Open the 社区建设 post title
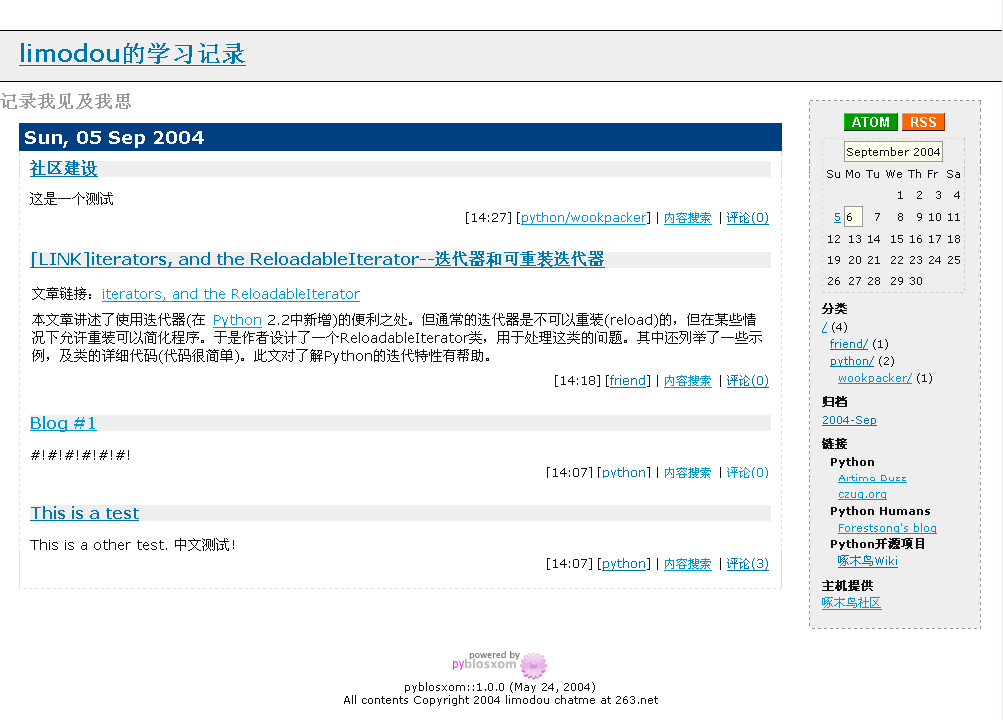 (63, 169)
